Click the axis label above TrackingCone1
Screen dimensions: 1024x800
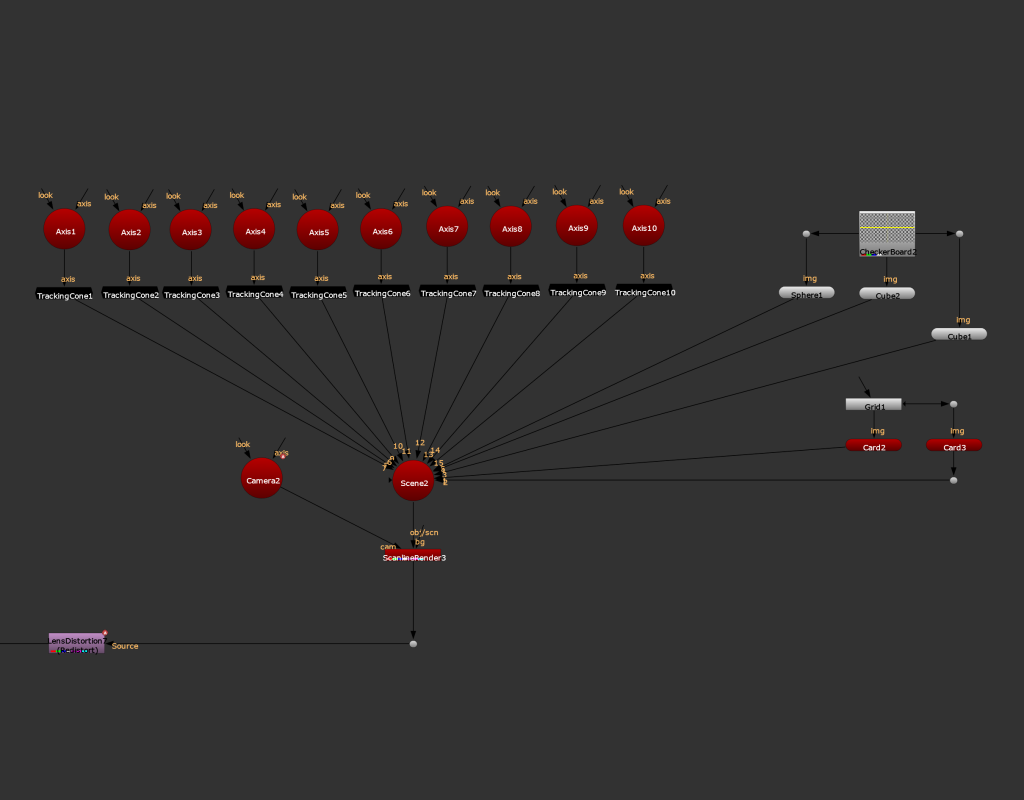(68, 279)
